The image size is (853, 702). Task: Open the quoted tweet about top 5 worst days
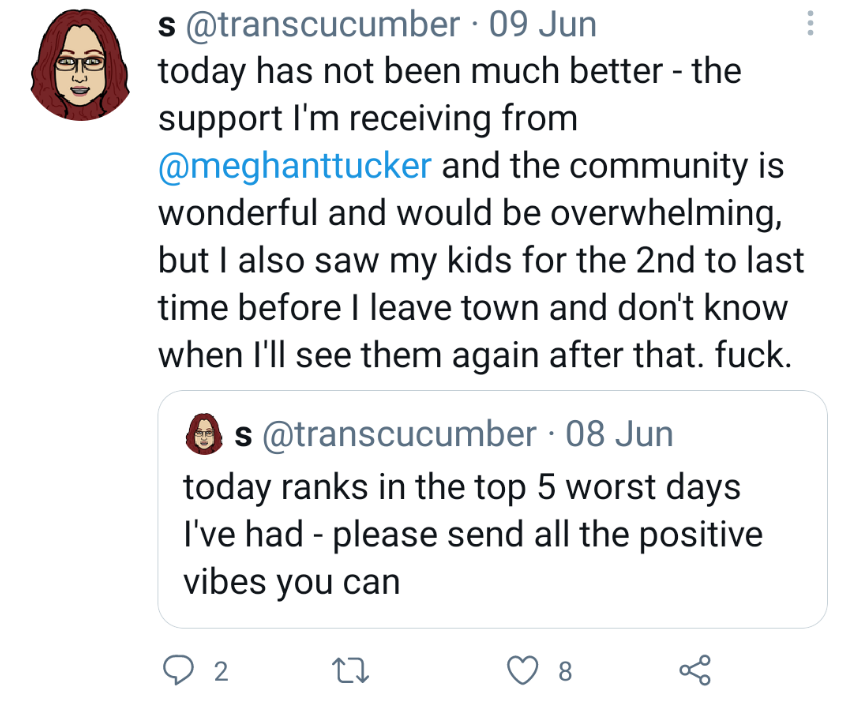(492, 509)
